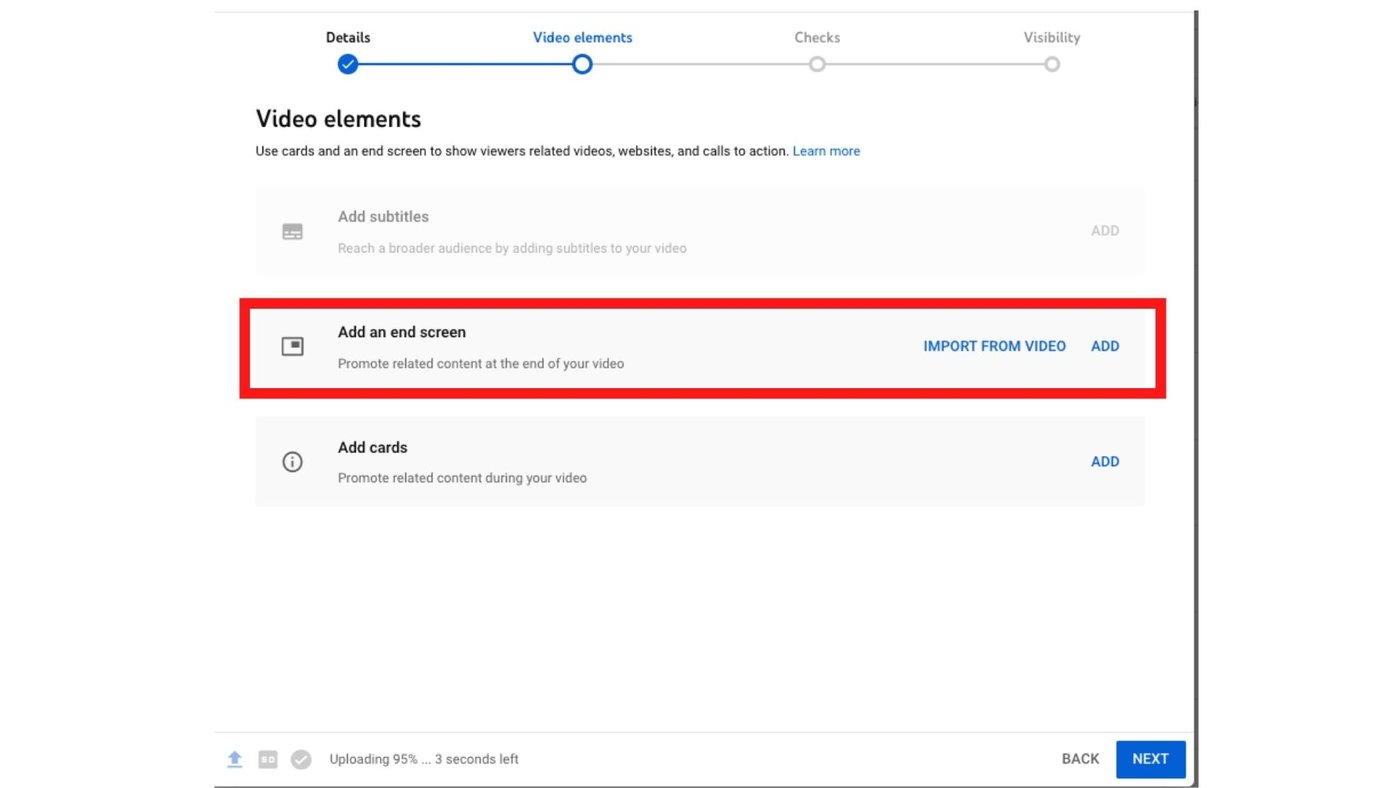Click the info icon beside Add cards
Screen dimensions: 1400x788
tap(292, 462)
